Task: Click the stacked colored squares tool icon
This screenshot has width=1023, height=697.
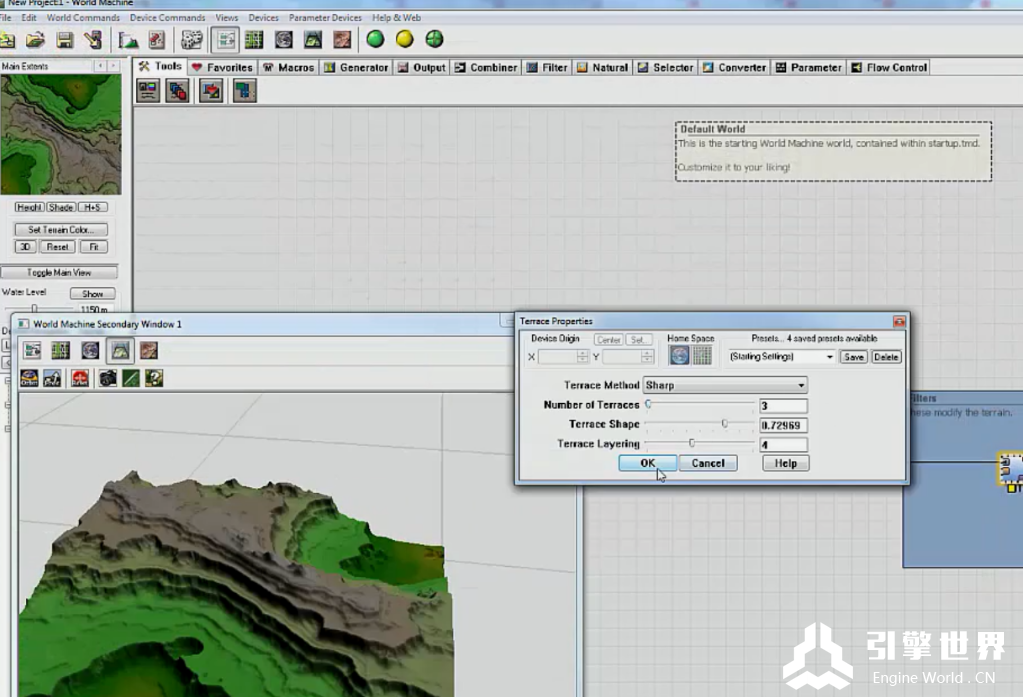Action: point(177,91)
